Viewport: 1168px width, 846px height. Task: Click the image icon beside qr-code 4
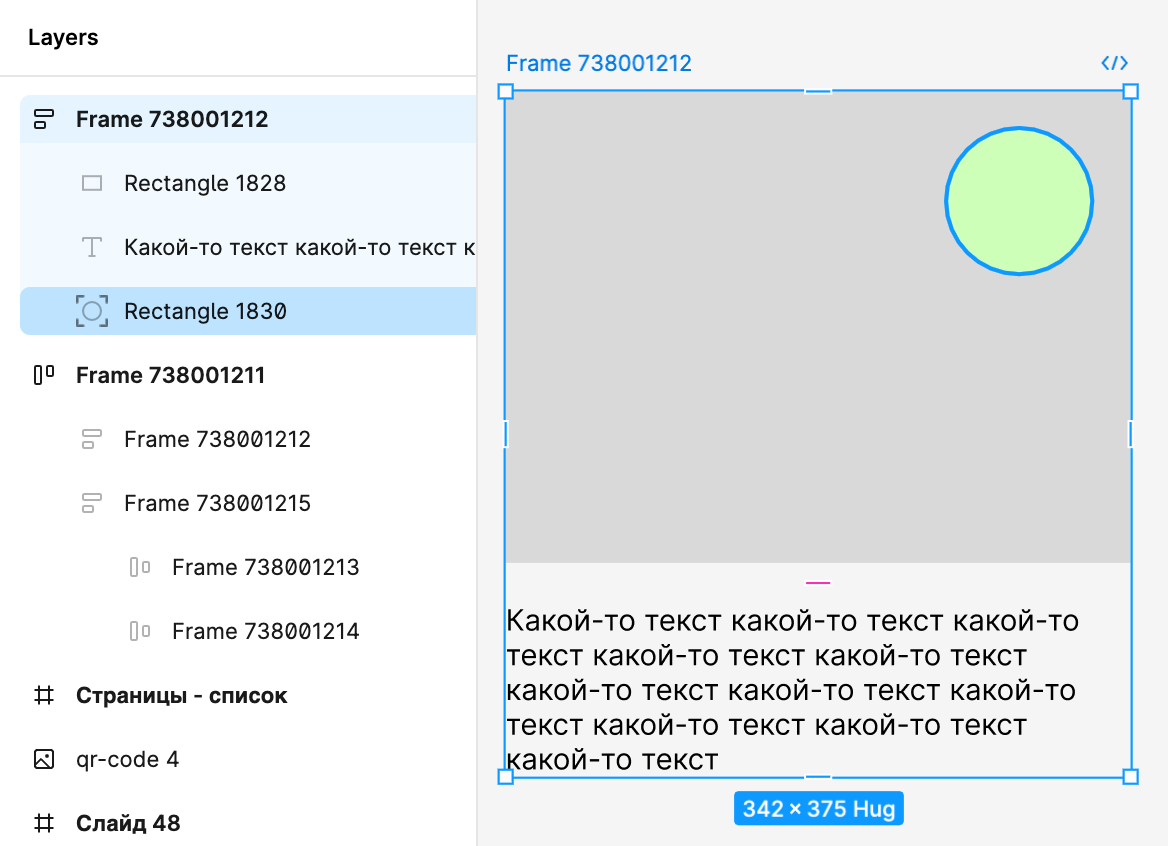44,760
